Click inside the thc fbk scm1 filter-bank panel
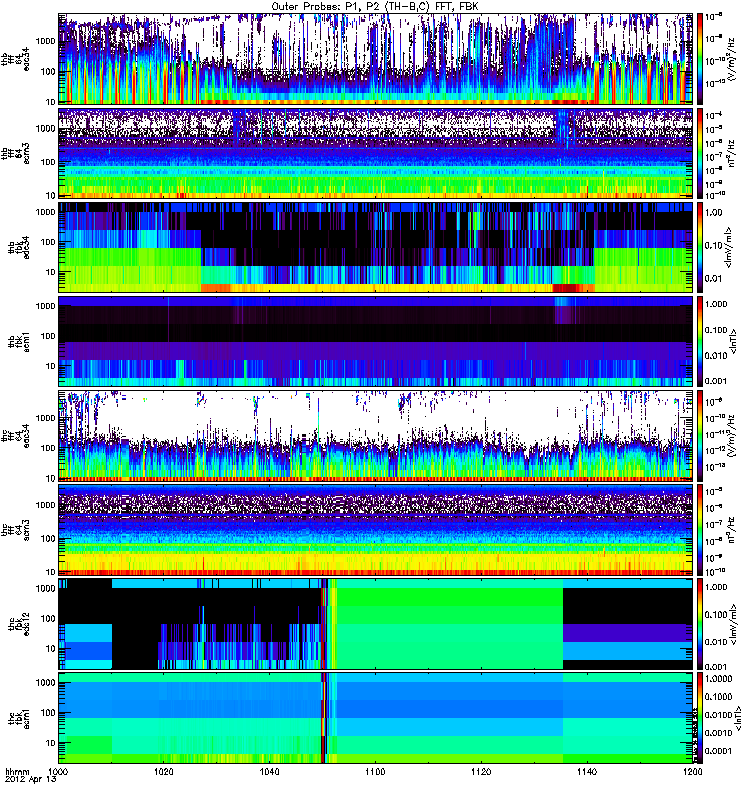The image size is (750, 800). point(376,718)
